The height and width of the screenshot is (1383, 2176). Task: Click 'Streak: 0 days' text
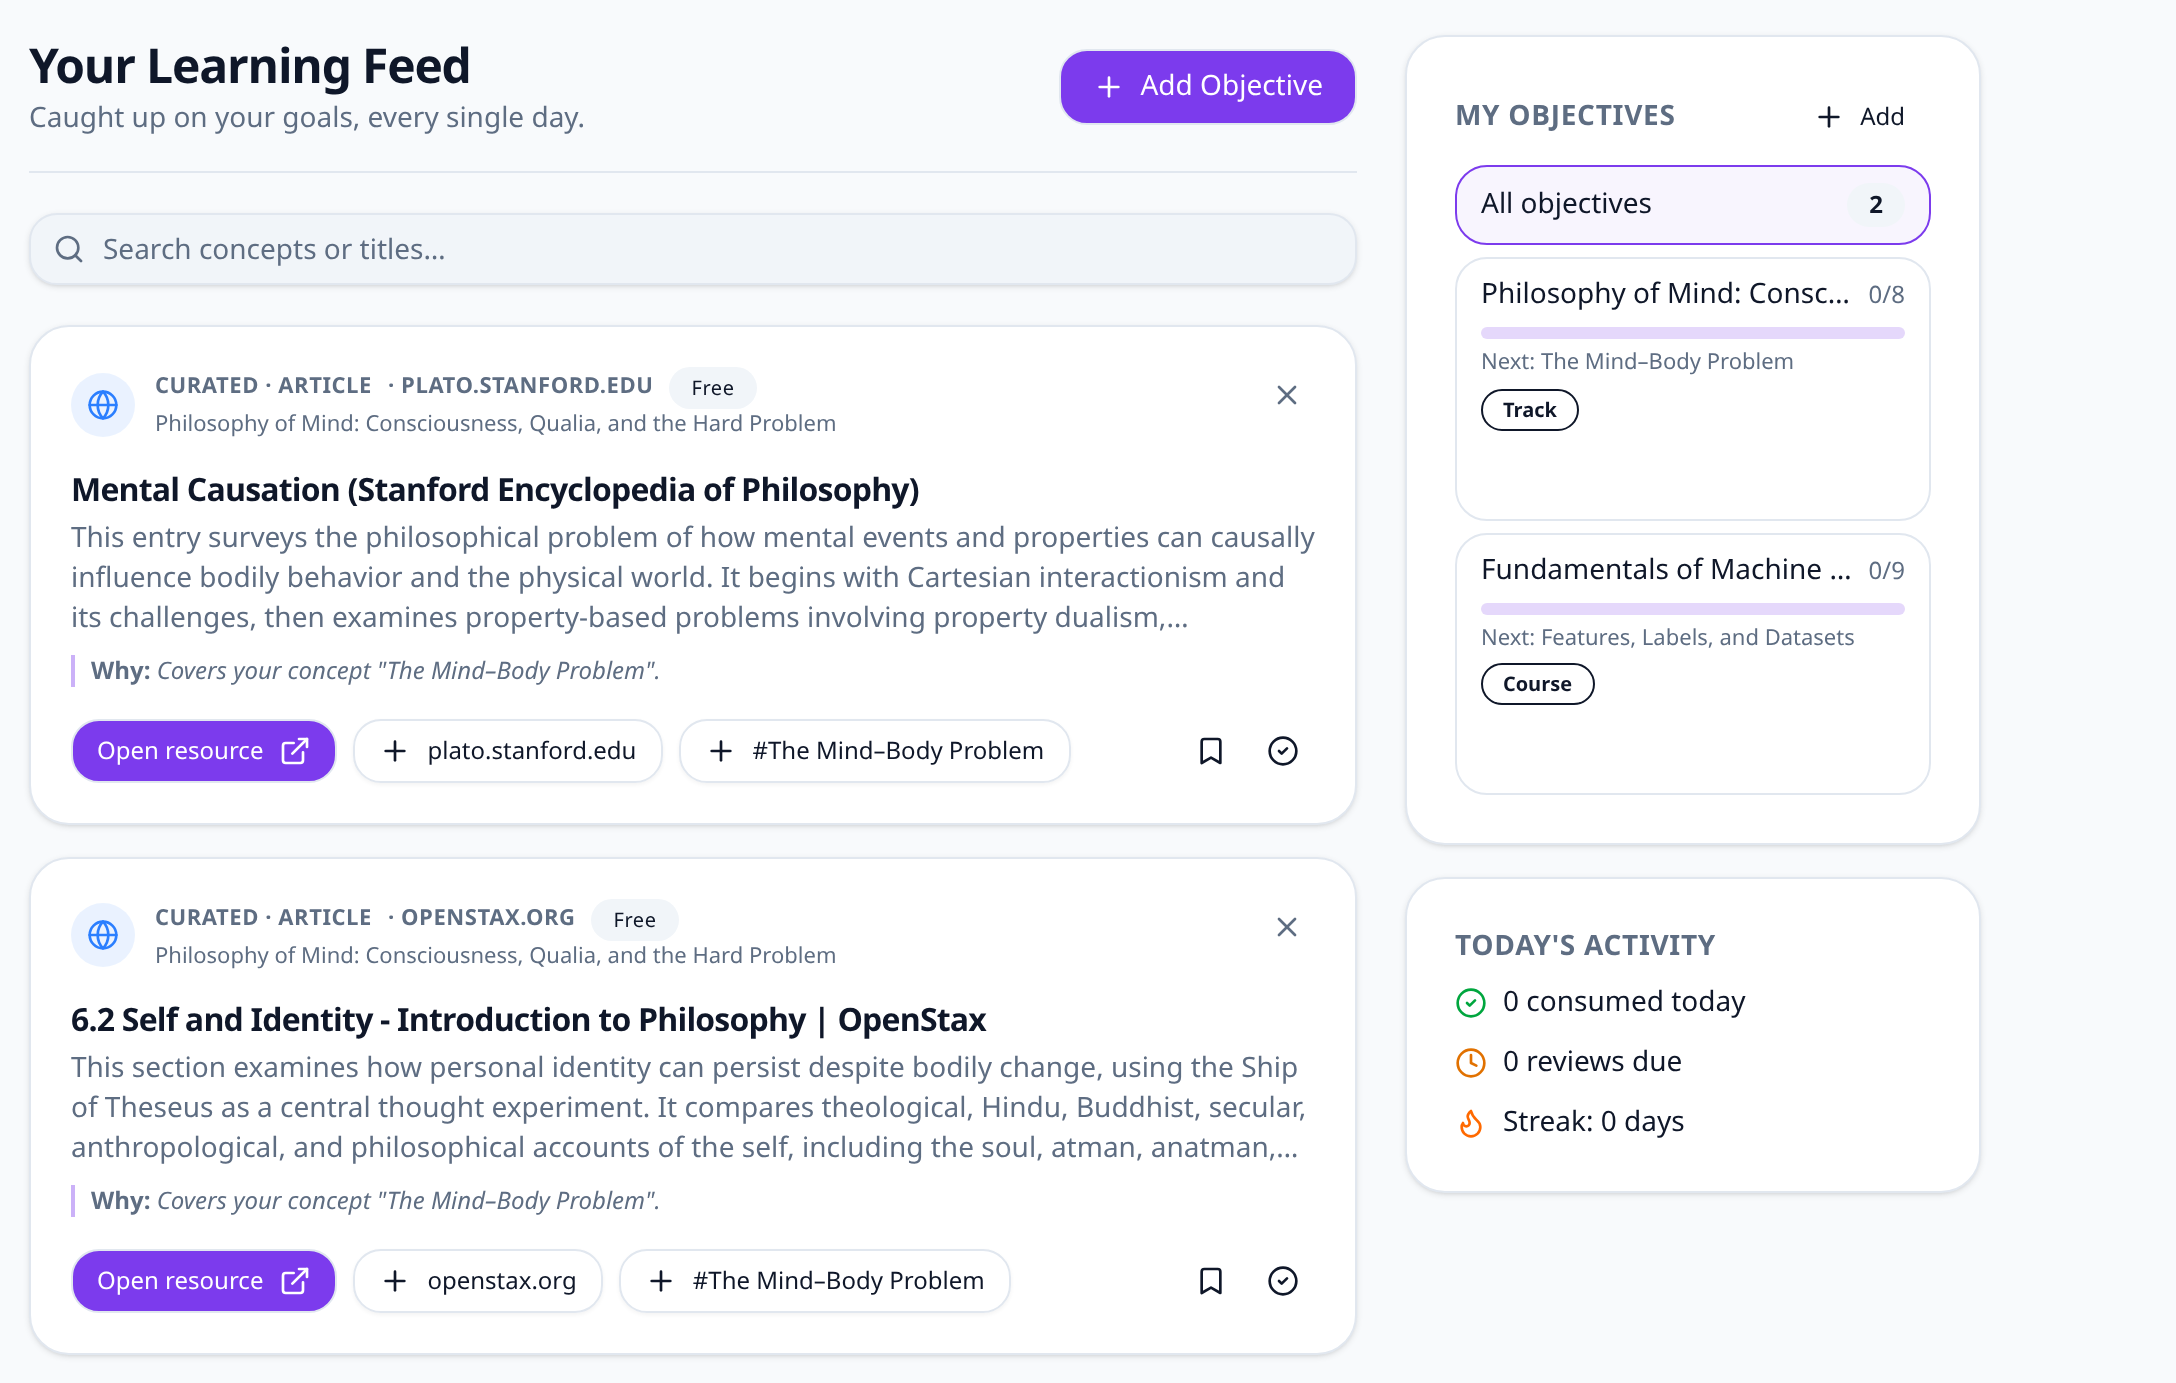coord(1593,1122)
